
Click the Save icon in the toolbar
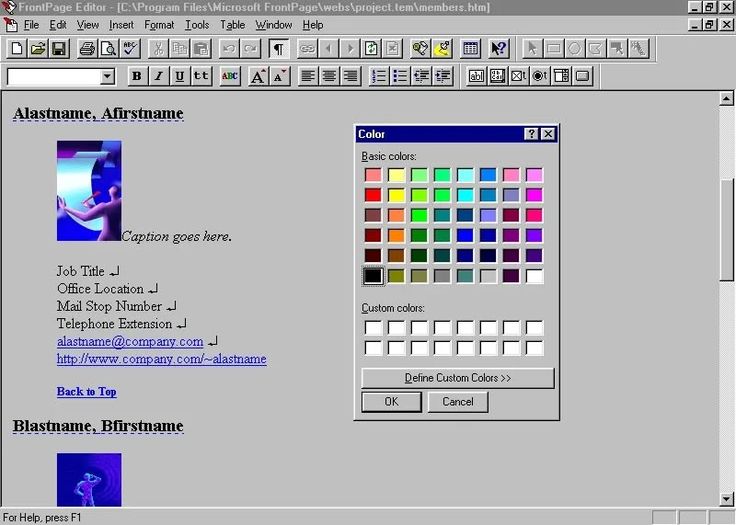59,48
